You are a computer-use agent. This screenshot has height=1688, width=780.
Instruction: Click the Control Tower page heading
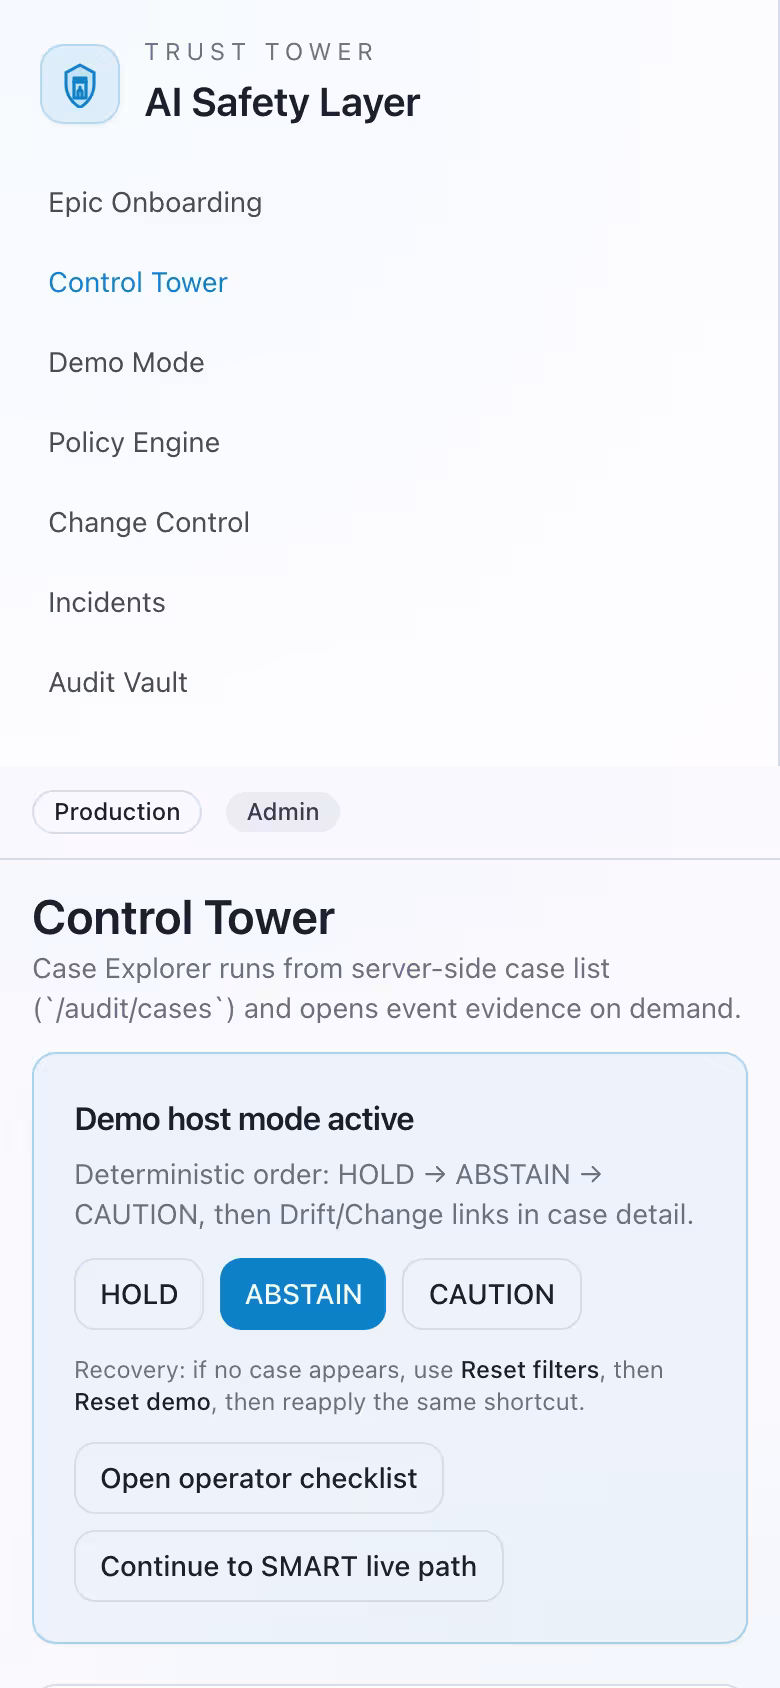click(183, 917)
